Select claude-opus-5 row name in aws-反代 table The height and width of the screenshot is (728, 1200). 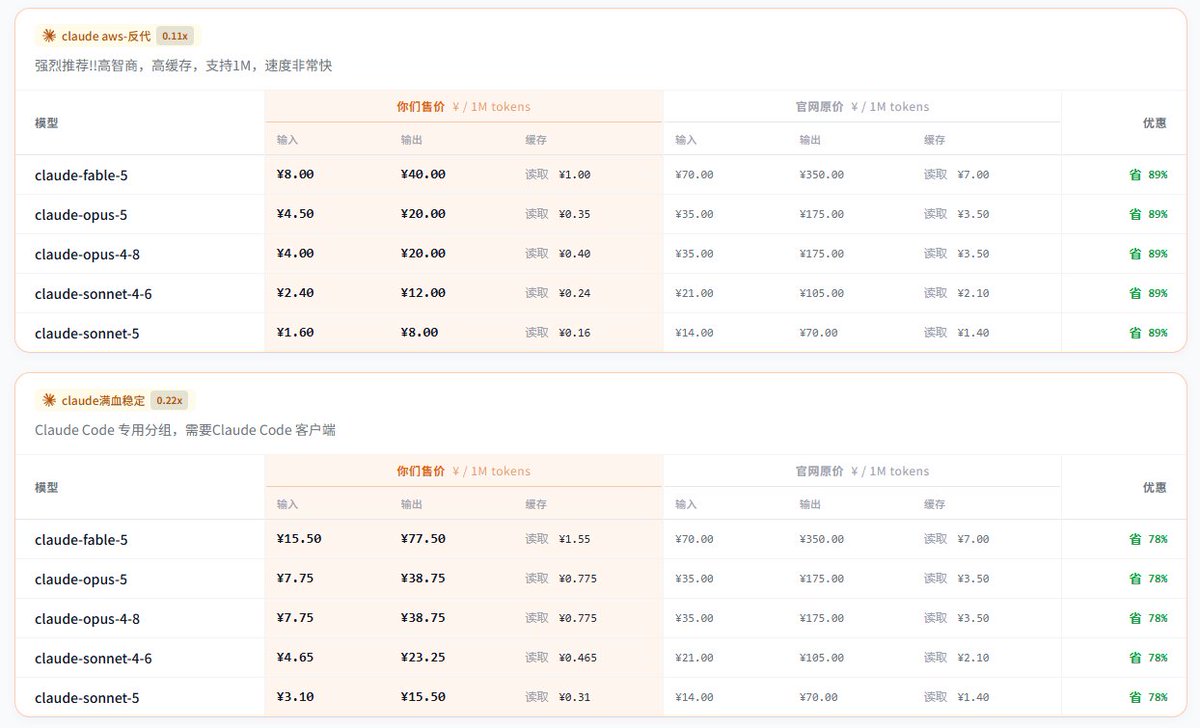pos(81,215)
